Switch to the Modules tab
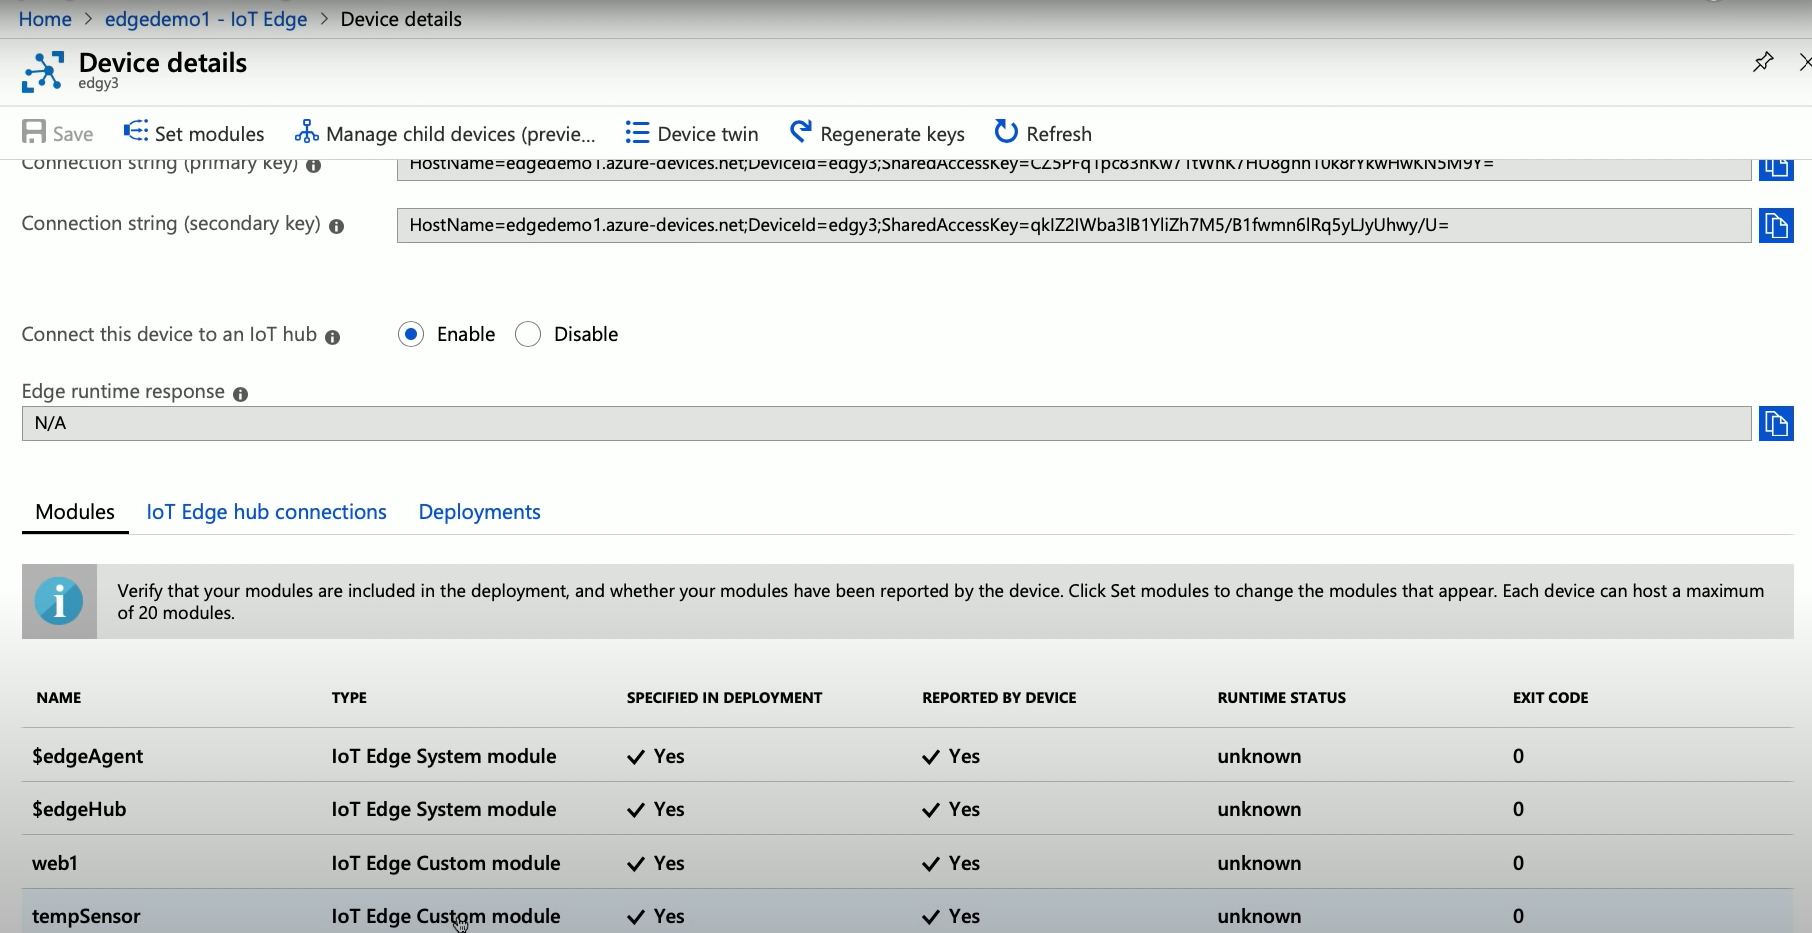 coord(75,512)
